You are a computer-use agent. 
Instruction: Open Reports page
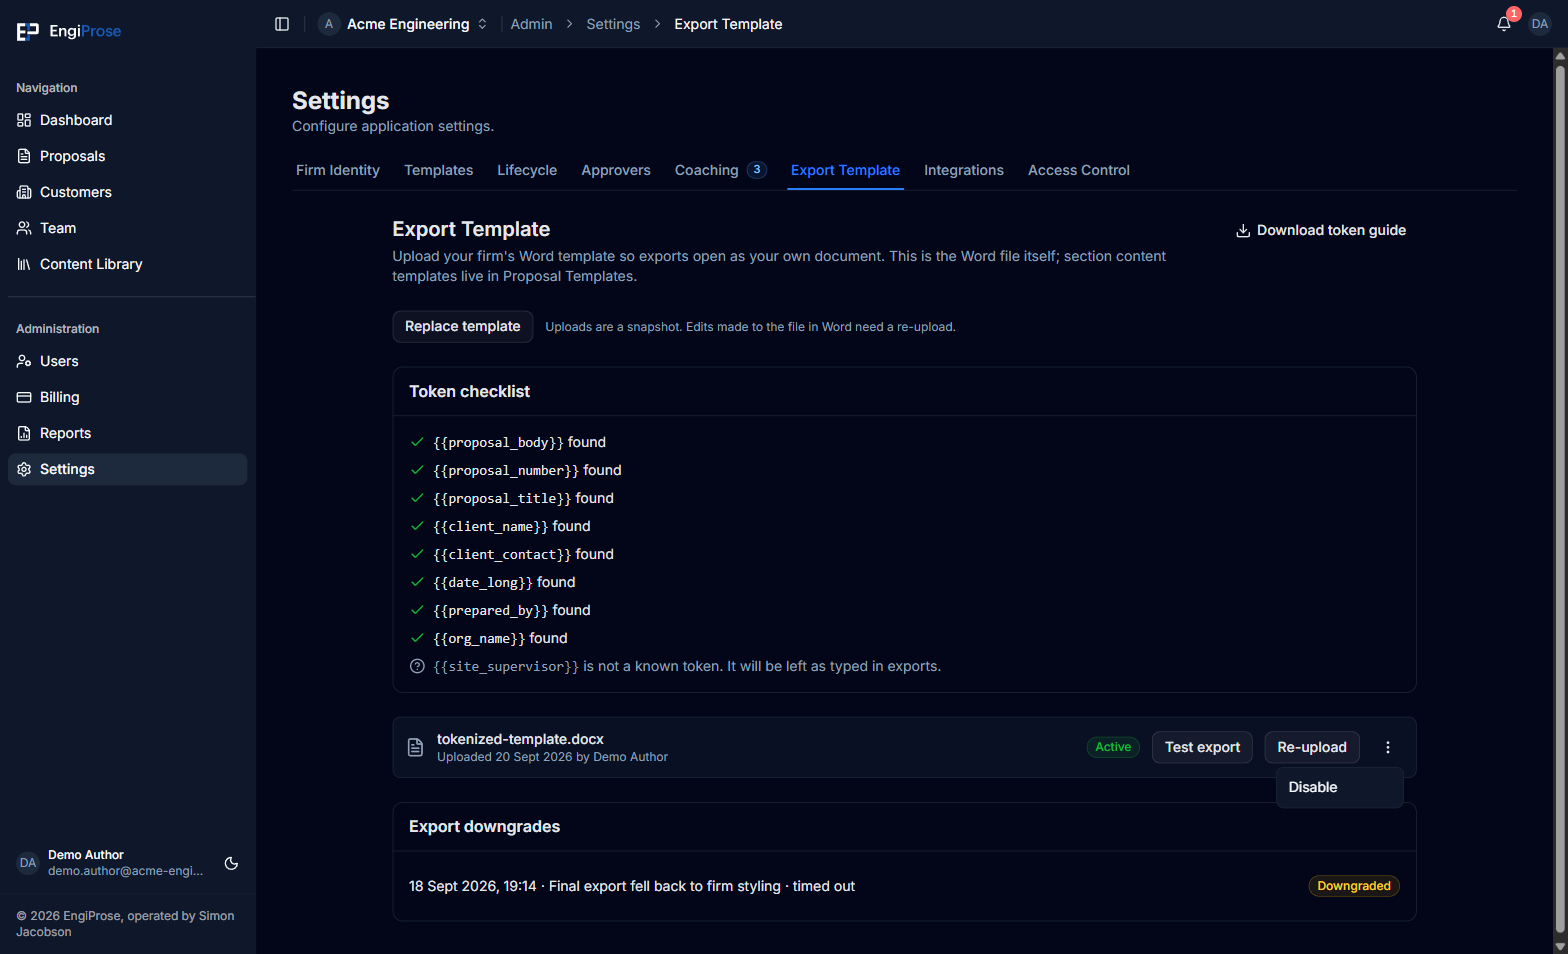click(127, 433)
